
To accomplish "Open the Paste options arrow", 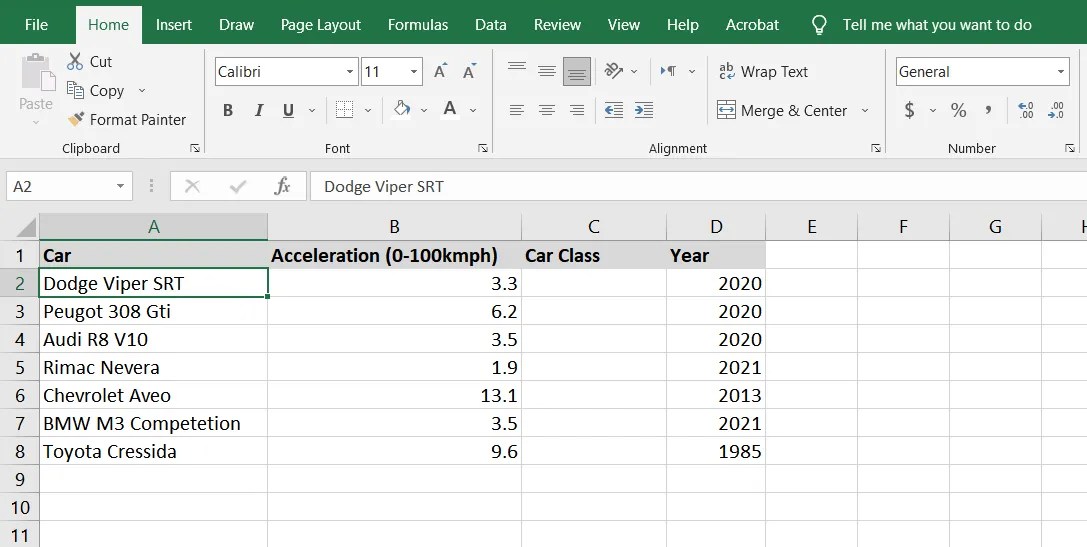I will 36,123.
